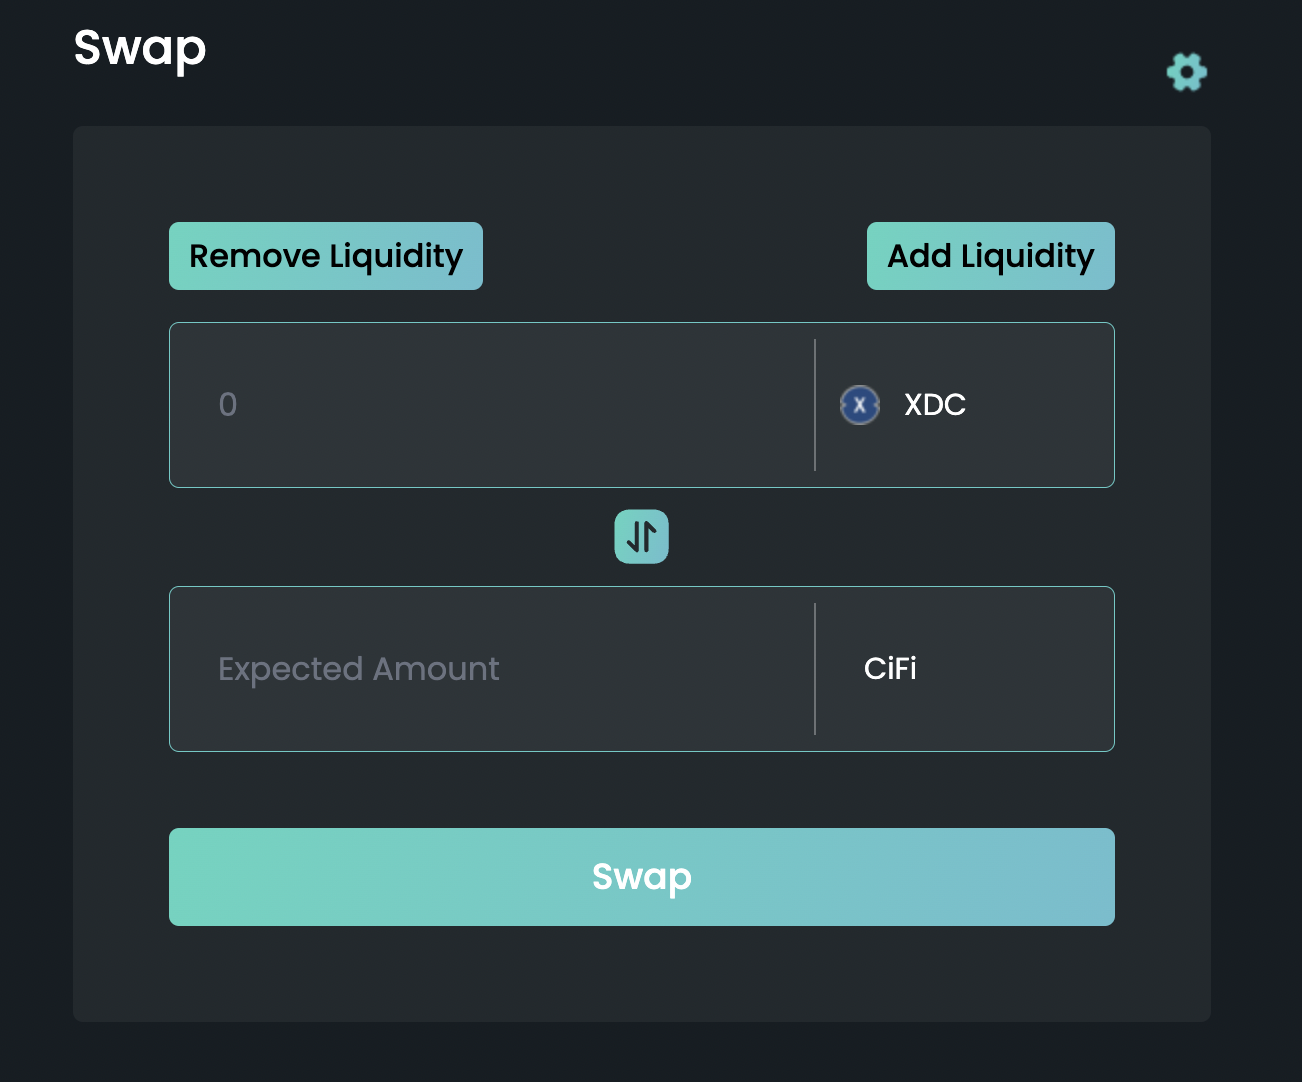The image size is (1302, 1082).
Task: Open swap settings via the gear icon
Action: [x=1186, y=72]
